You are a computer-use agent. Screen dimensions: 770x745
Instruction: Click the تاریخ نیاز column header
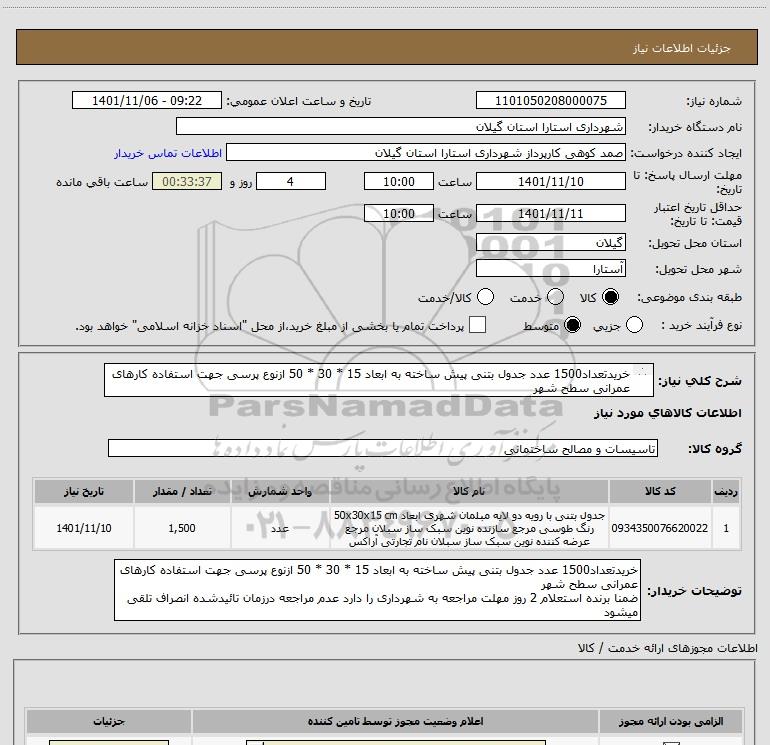tap(83, 491)
